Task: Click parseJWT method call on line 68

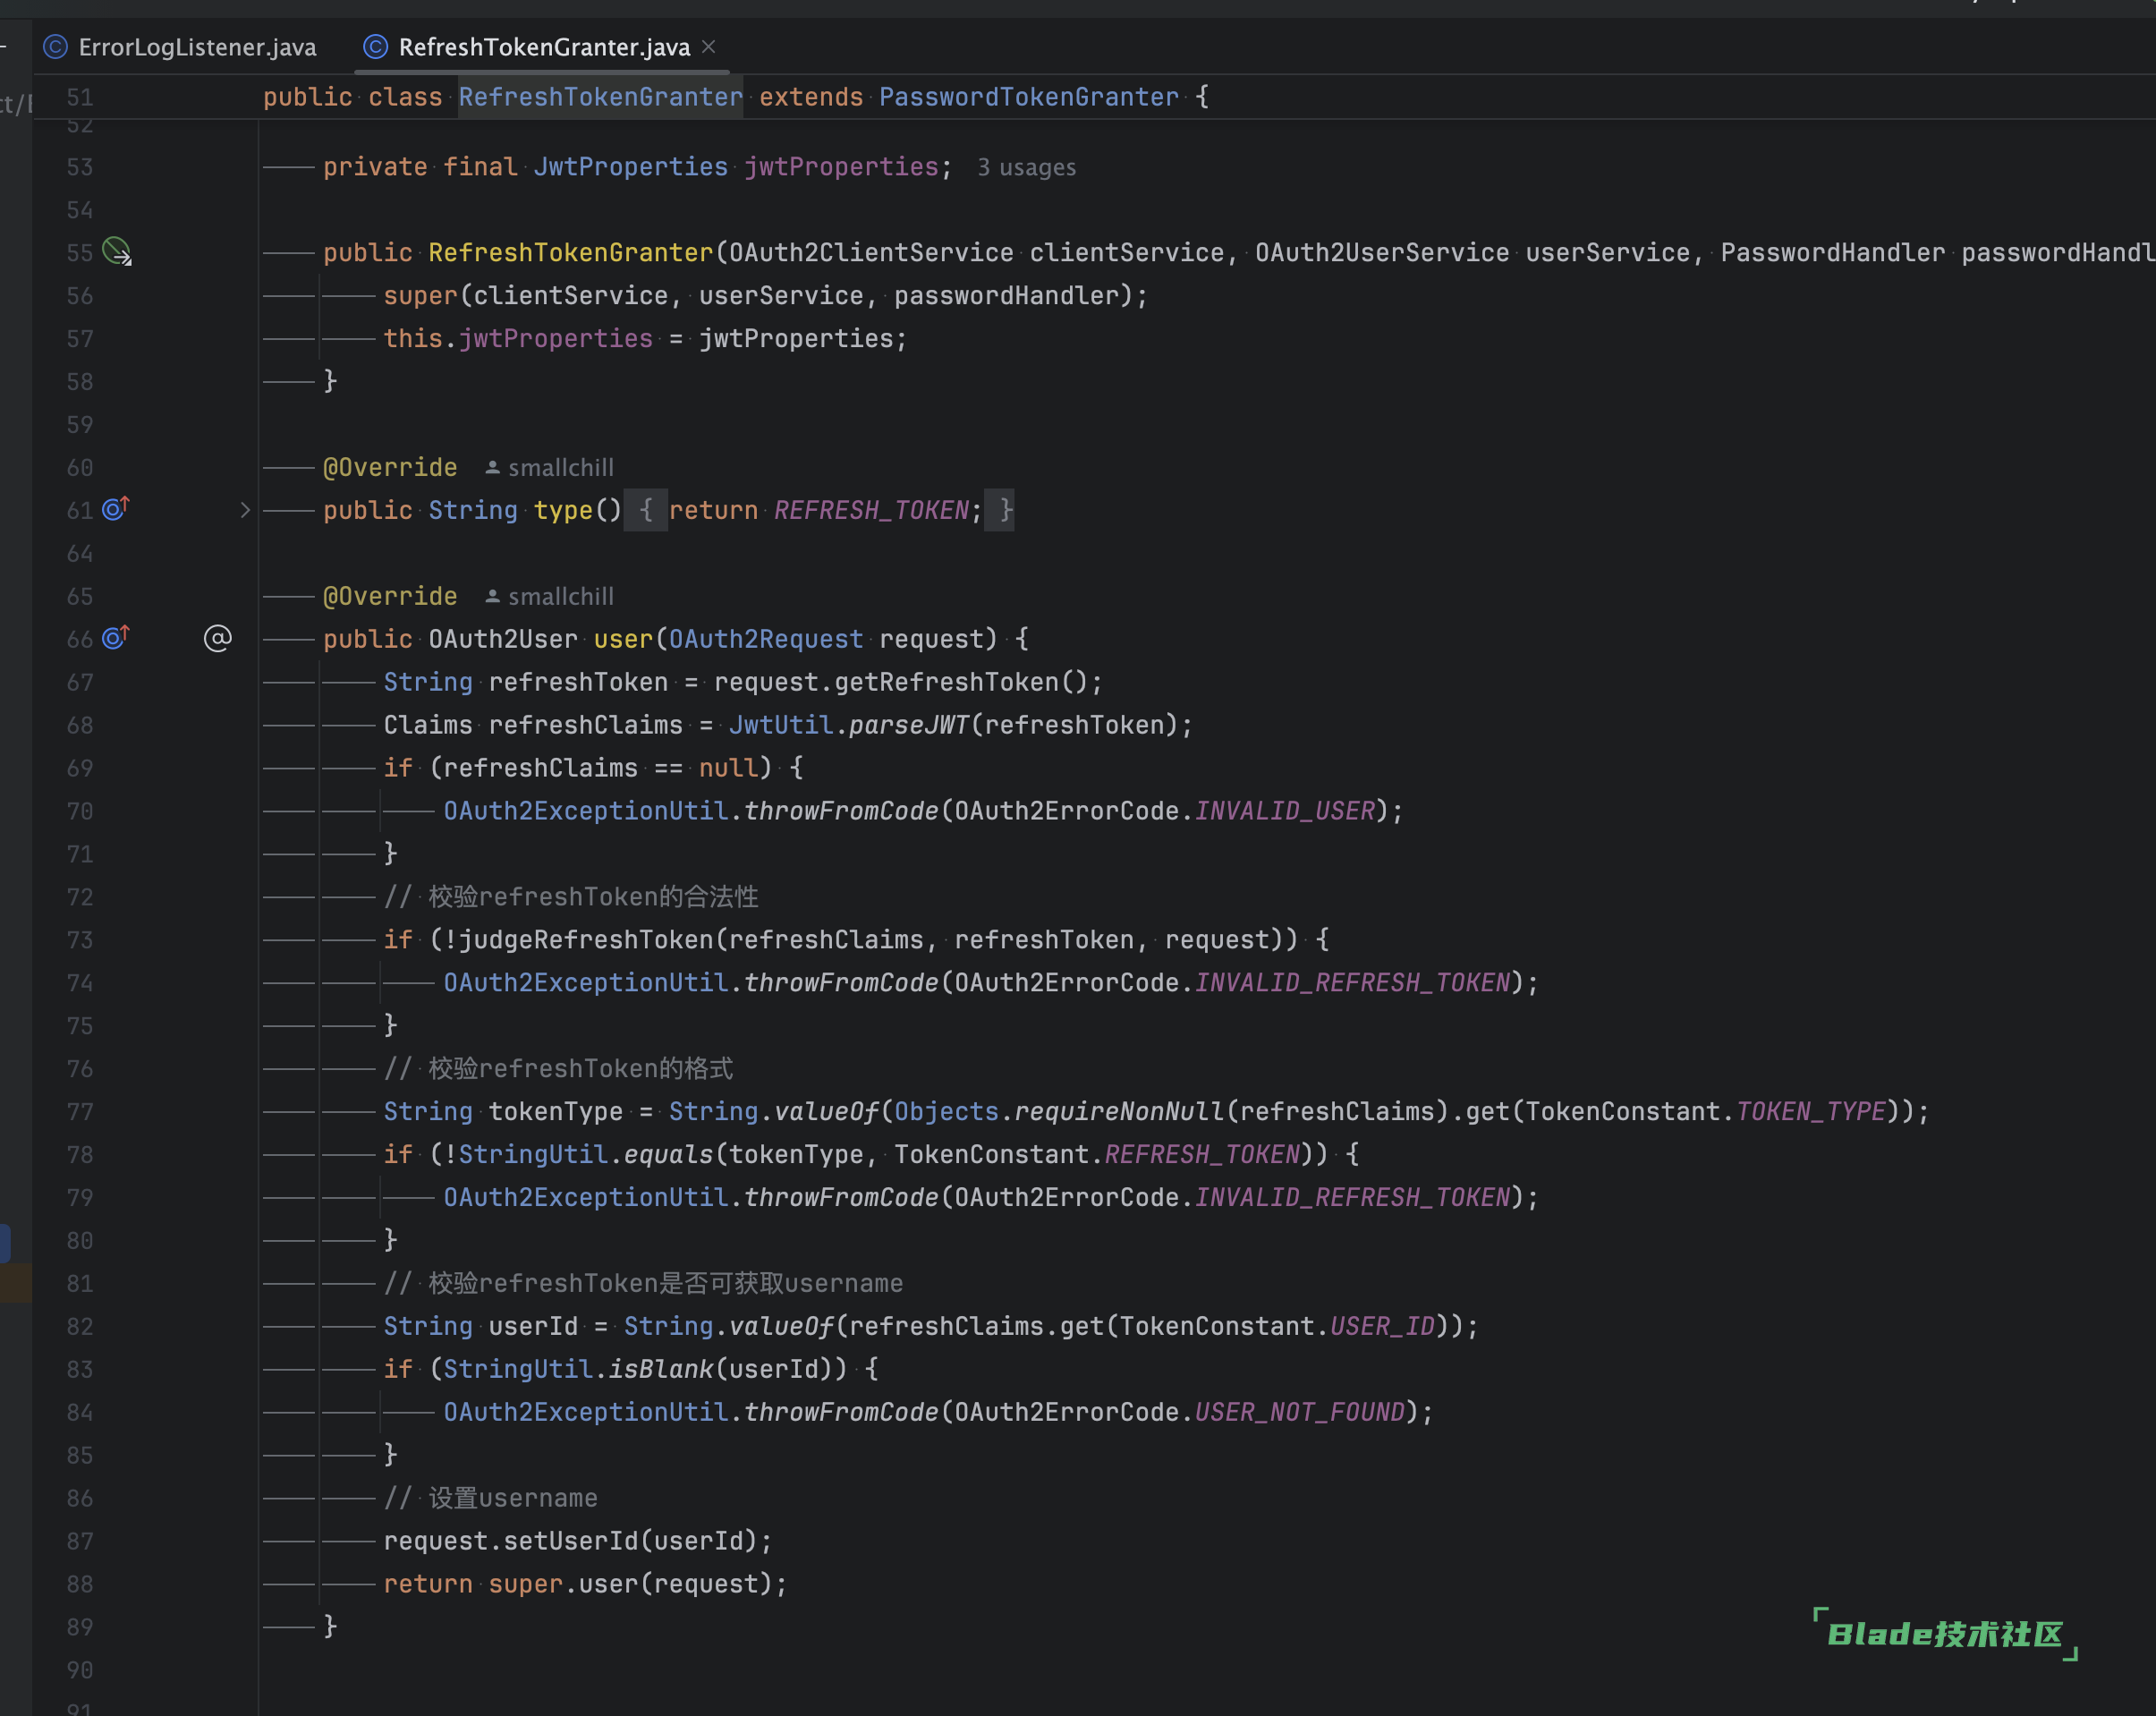Action: pyautogui.click(x=909, y=725)
